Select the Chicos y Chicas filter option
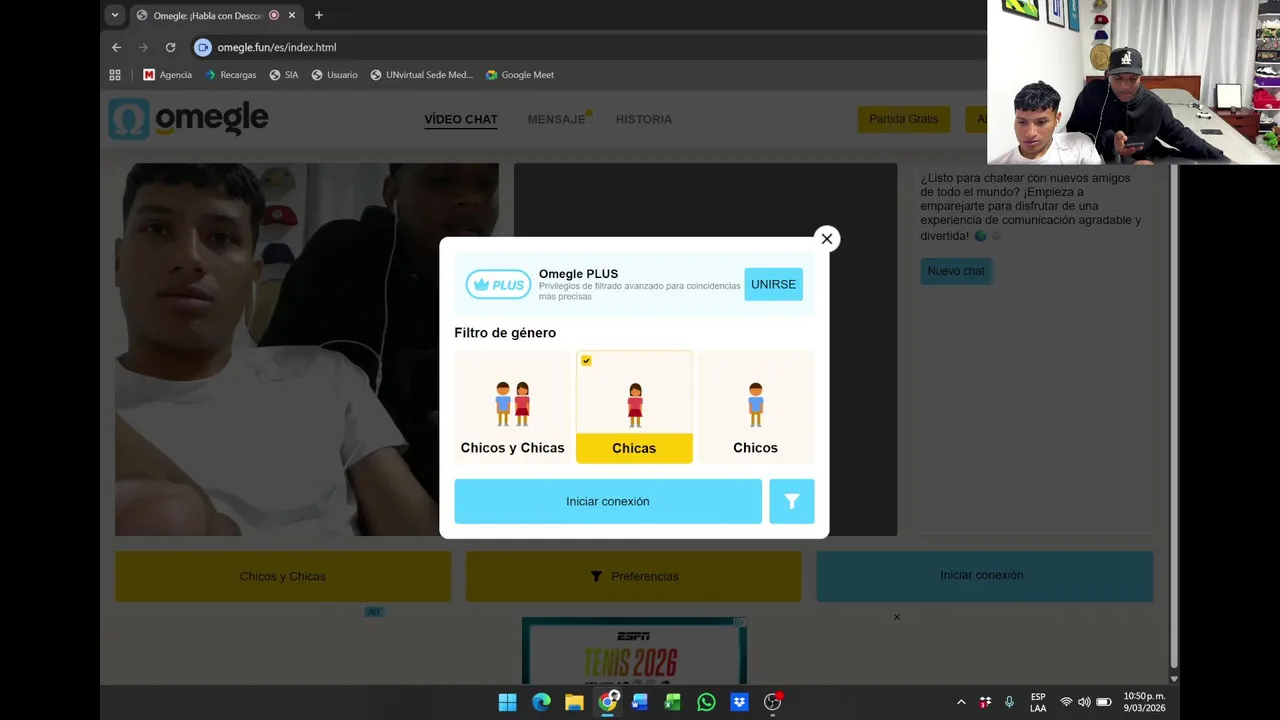 click(512, 406)
